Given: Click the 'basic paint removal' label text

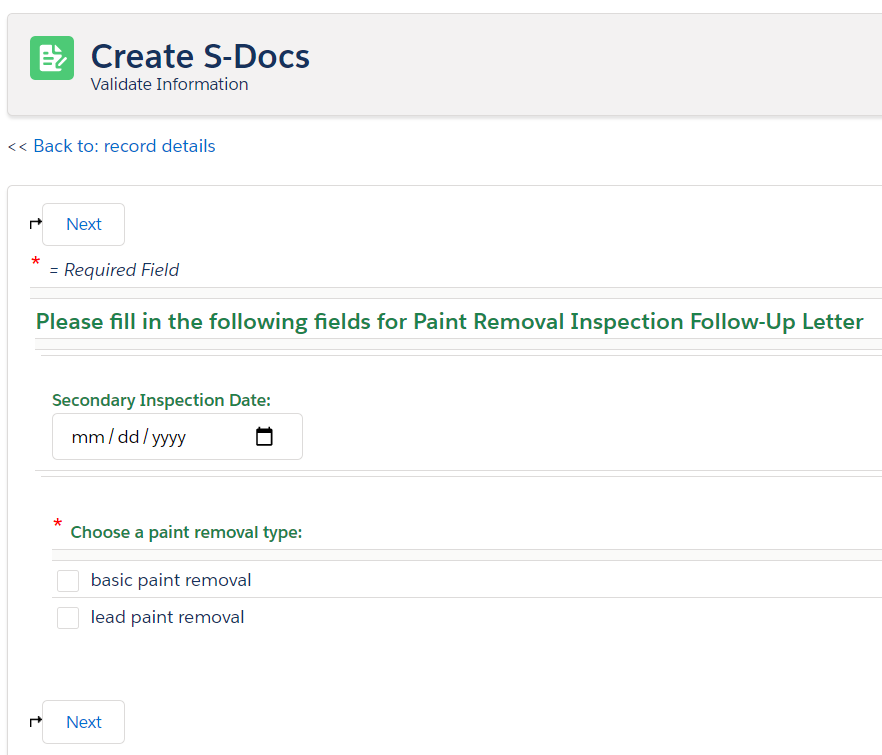Looking at the screenshot, I should point(171,580).
